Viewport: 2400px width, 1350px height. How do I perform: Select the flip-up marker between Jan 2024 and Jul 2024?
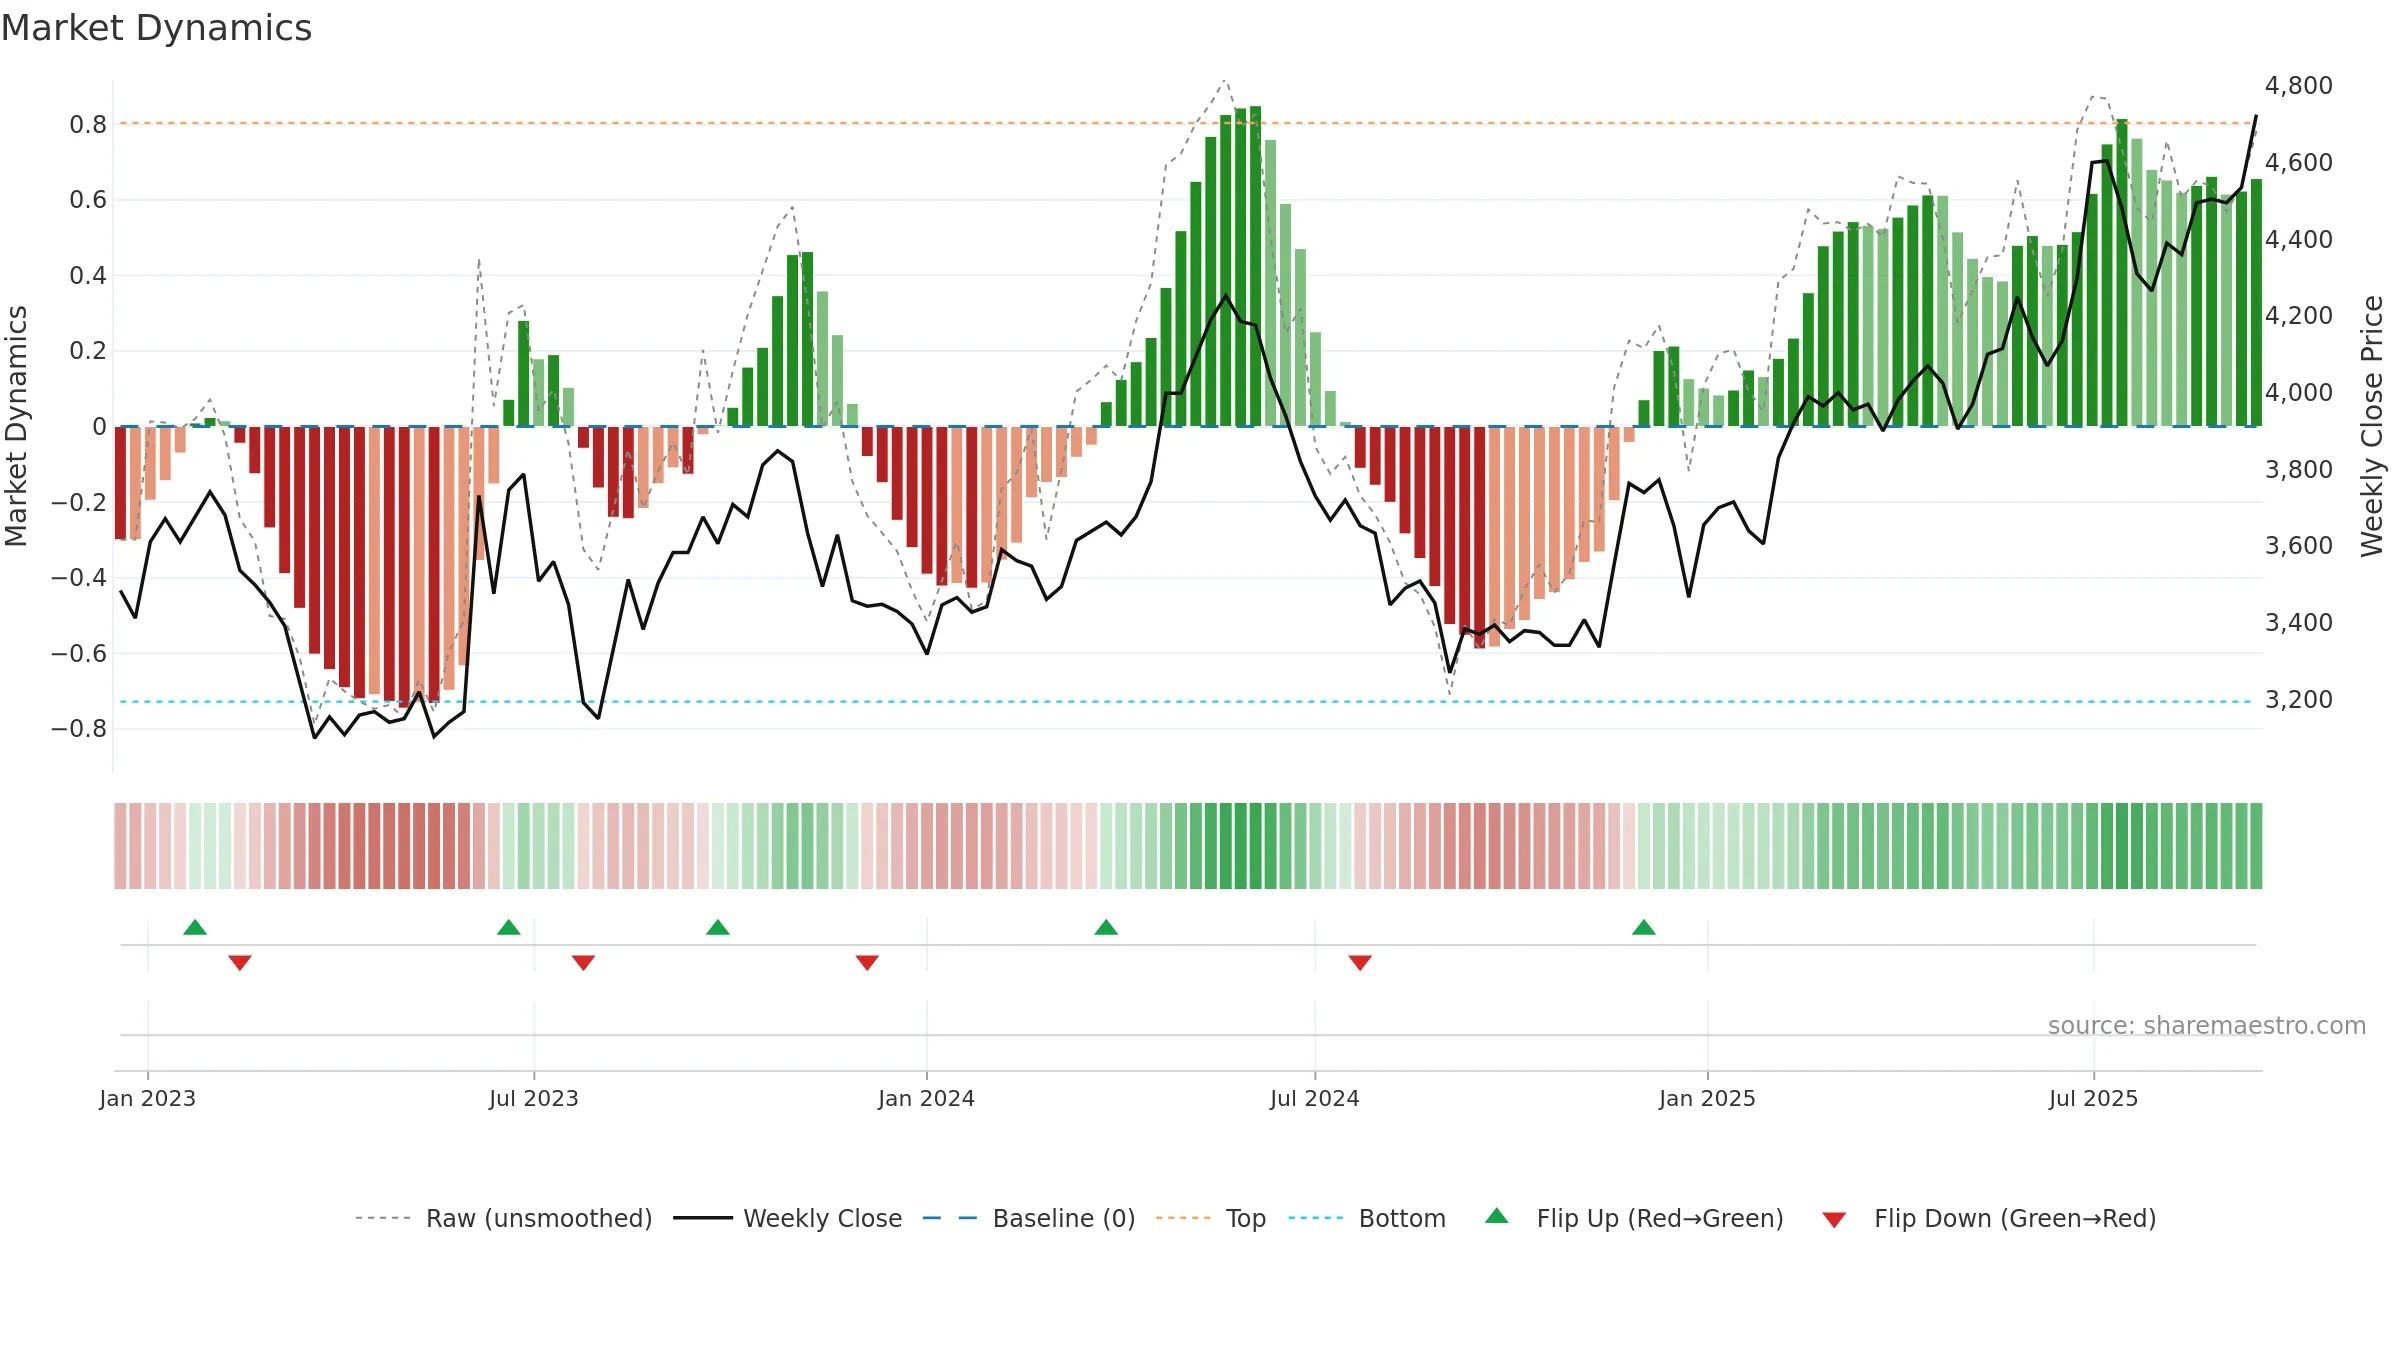click(1106, 927)
